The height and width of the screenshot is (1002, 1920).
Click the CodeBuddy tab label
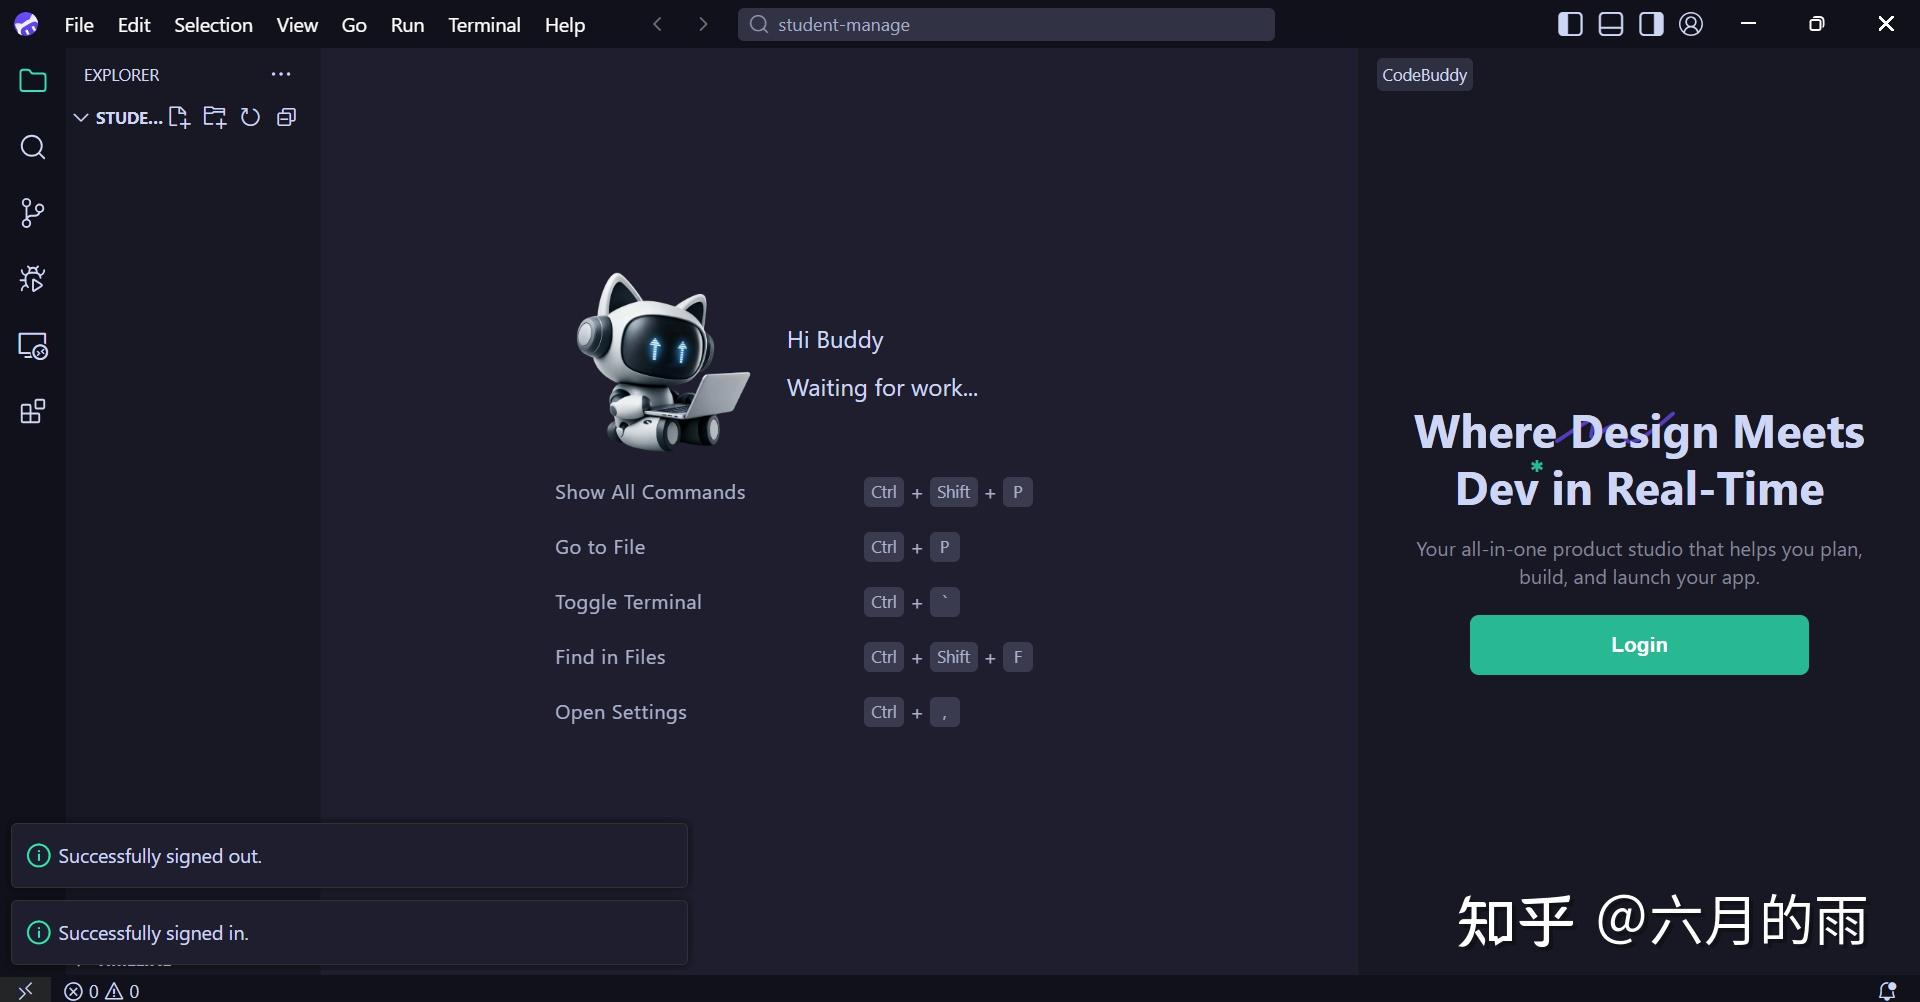[1424, 74]
